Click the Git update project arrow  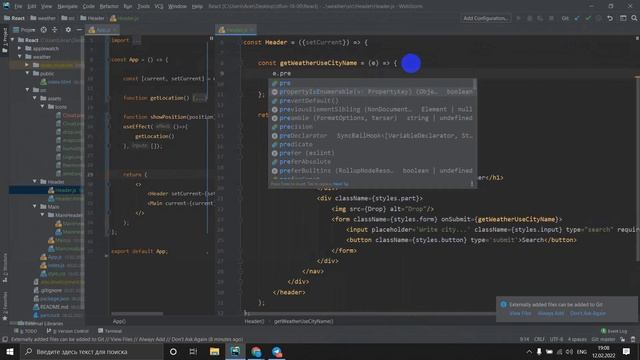pyautogui.click(x=577, y=18)
